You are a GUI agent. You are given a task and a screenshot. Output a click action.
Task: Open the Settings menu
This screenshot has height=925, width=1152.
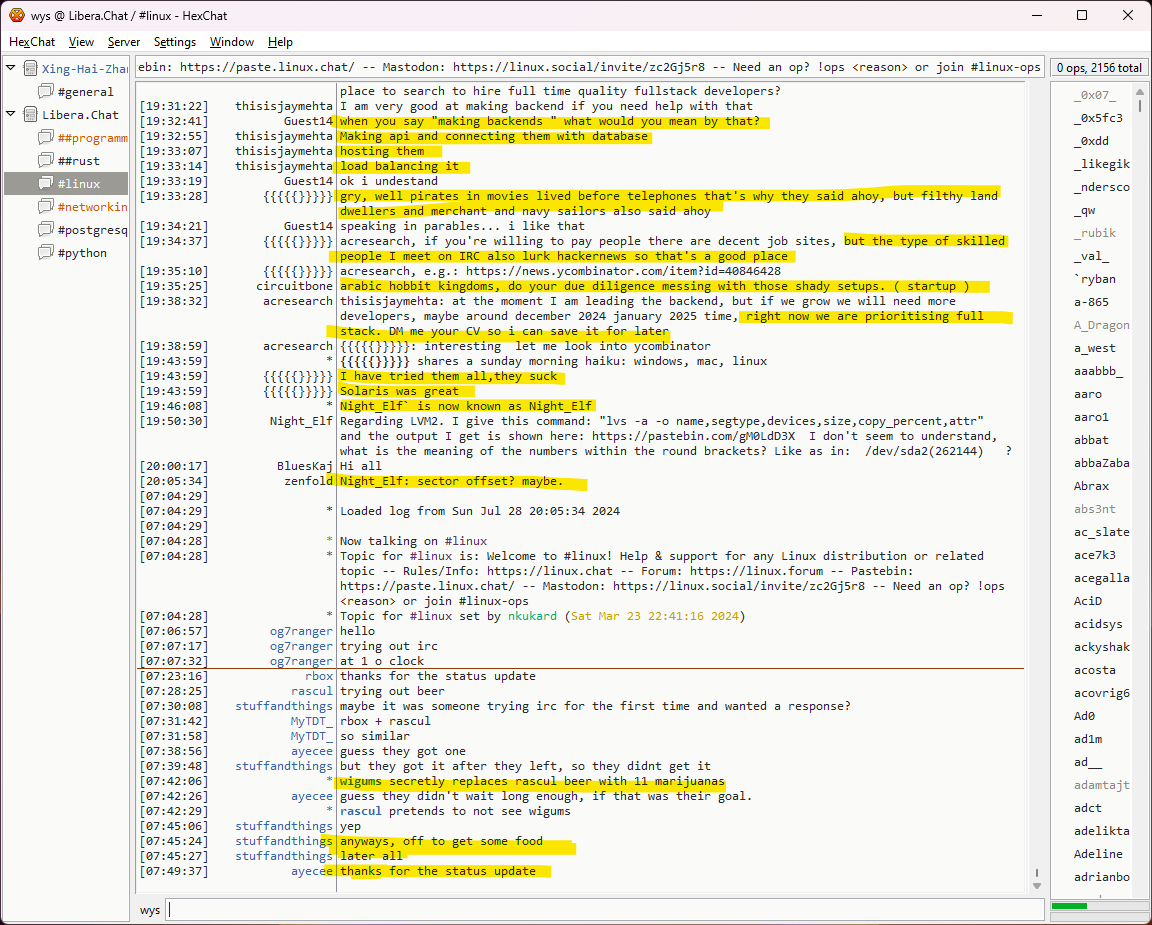pyautogui.click(x=175, y=42)
